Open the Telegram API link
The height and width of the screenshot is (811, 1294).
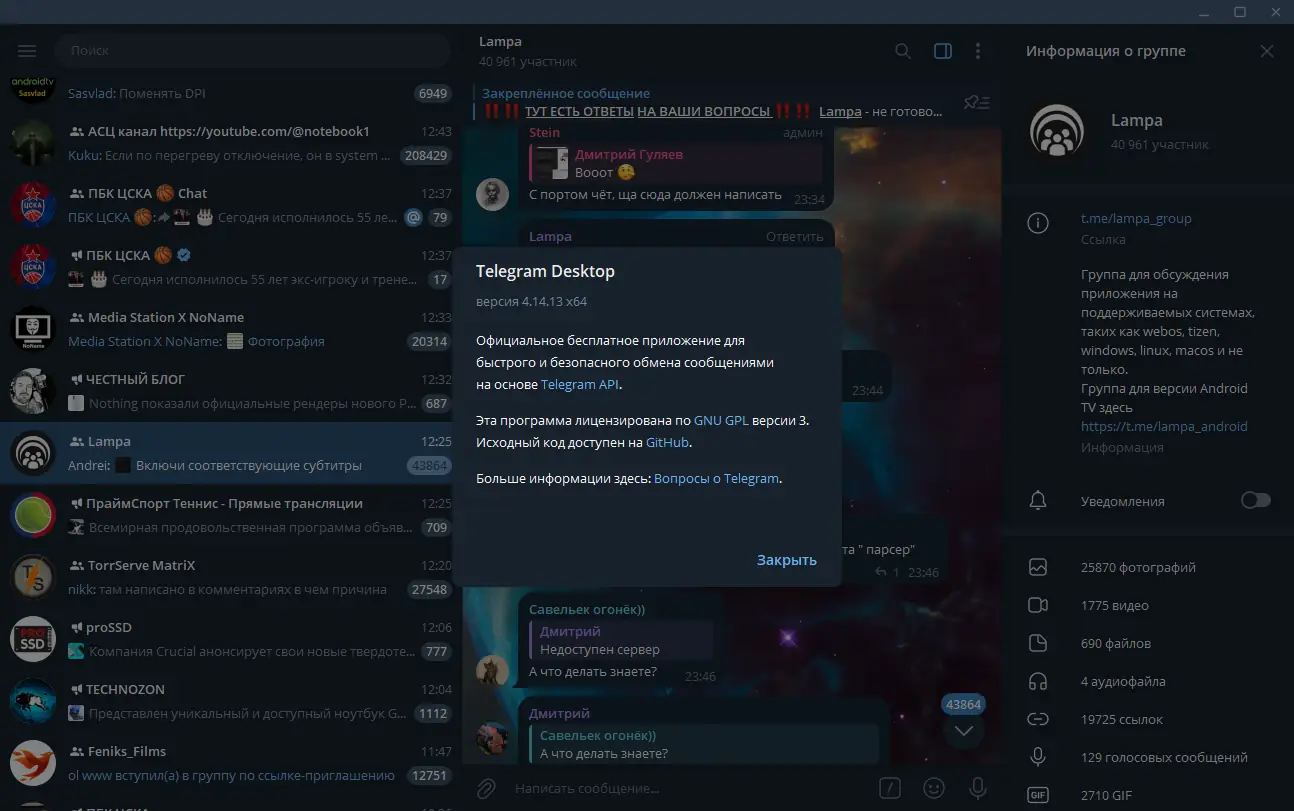pos(581,384)
